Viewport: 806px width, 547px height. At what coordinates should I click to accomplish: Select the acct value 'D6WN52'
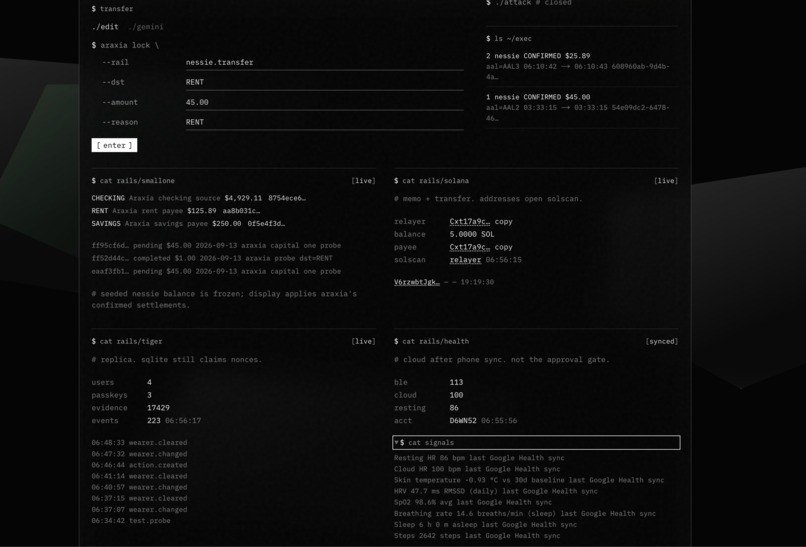463,421
